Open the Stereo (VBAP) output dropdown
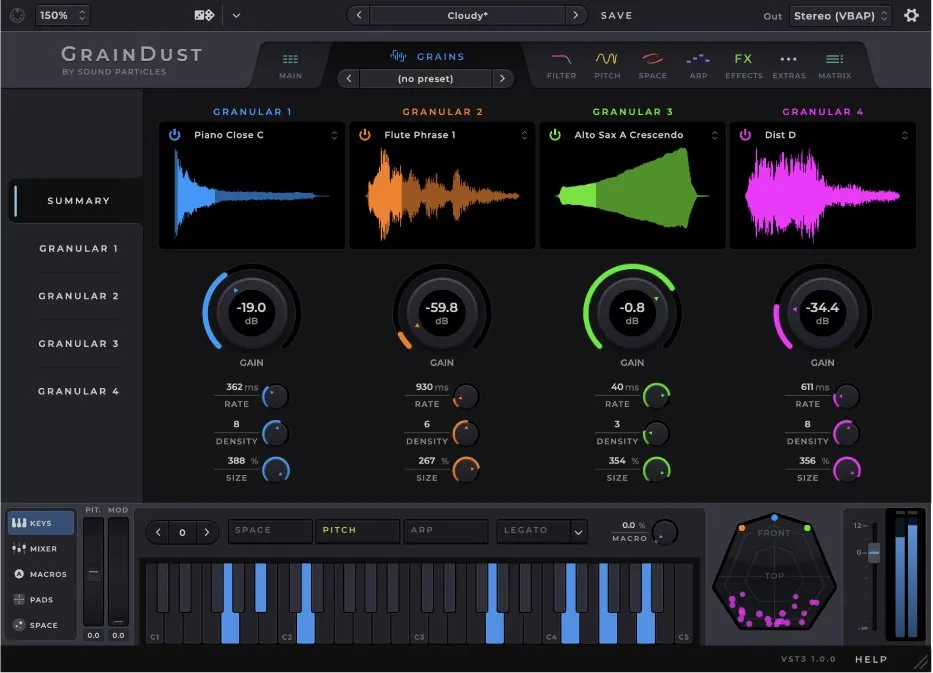The width and height of the screenshot is (933, 673). pyautogui.click(x=841, y=16)
